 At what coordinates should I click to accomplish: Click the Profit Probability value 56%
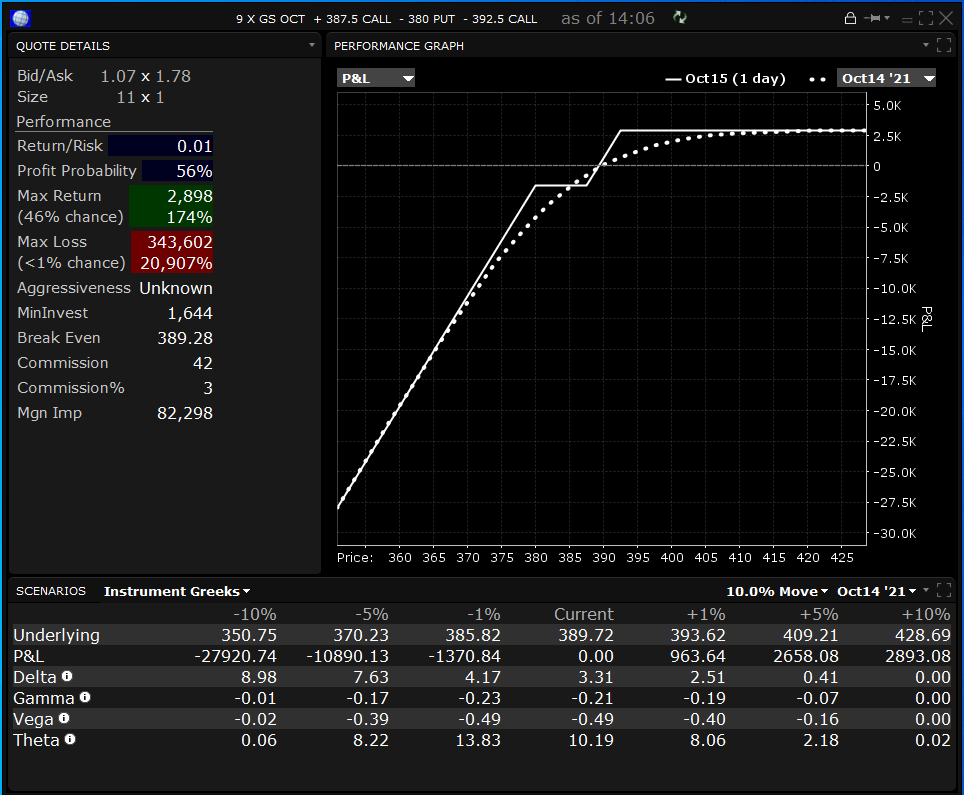(x=194, y=171)
